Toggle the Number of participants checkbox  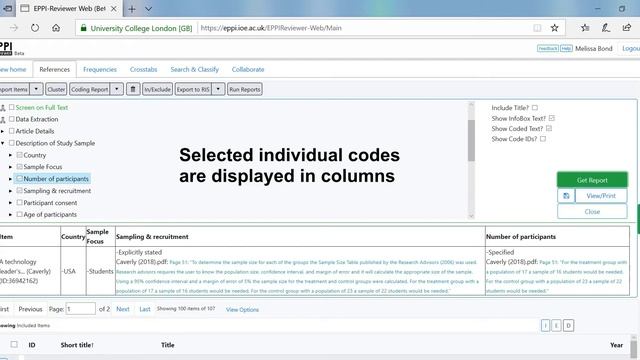(x=20, y=179)
